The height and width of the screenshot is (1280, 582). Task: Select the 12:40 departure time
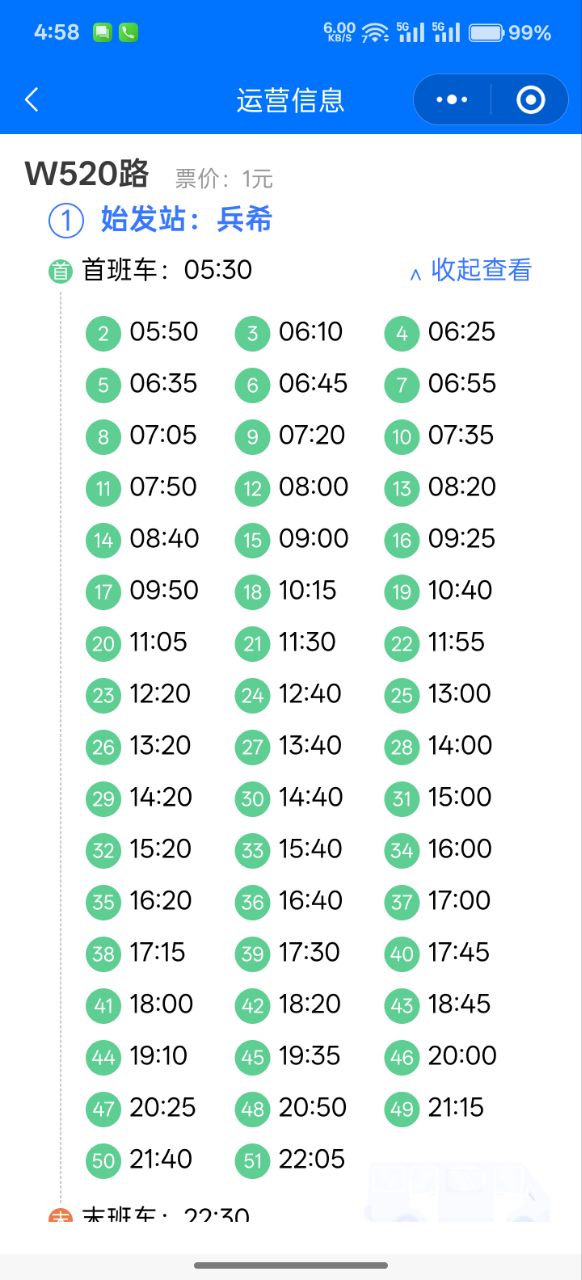(310, 694)
